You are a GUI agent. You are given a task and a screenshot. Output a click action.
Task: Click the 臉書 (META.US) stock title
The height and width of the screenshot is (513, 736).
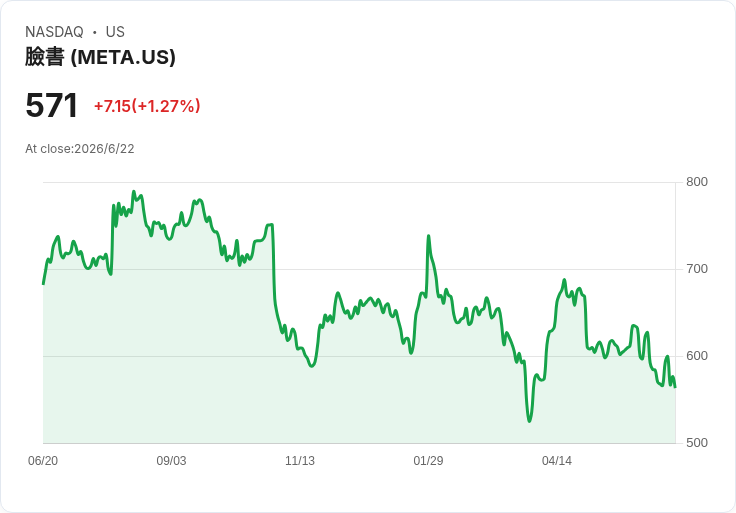(x=100, y=57)
